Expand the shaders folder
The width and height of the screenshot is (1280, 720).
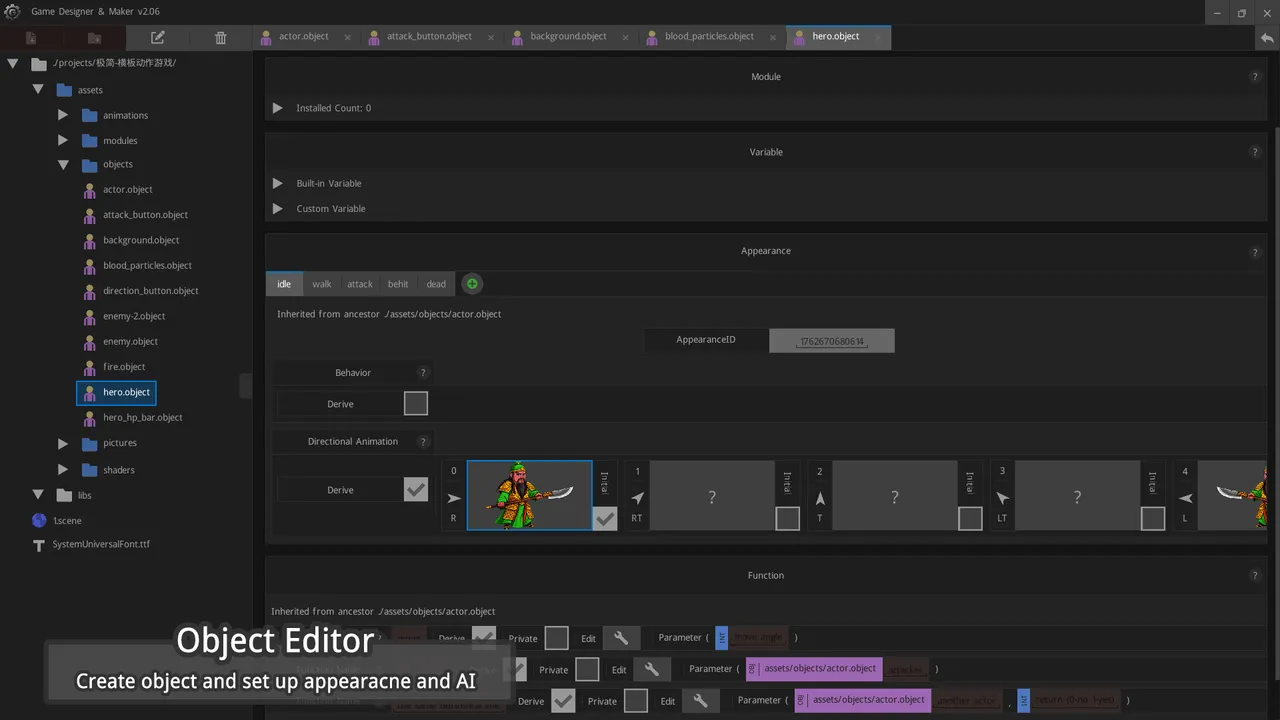(x=63, y=469)
